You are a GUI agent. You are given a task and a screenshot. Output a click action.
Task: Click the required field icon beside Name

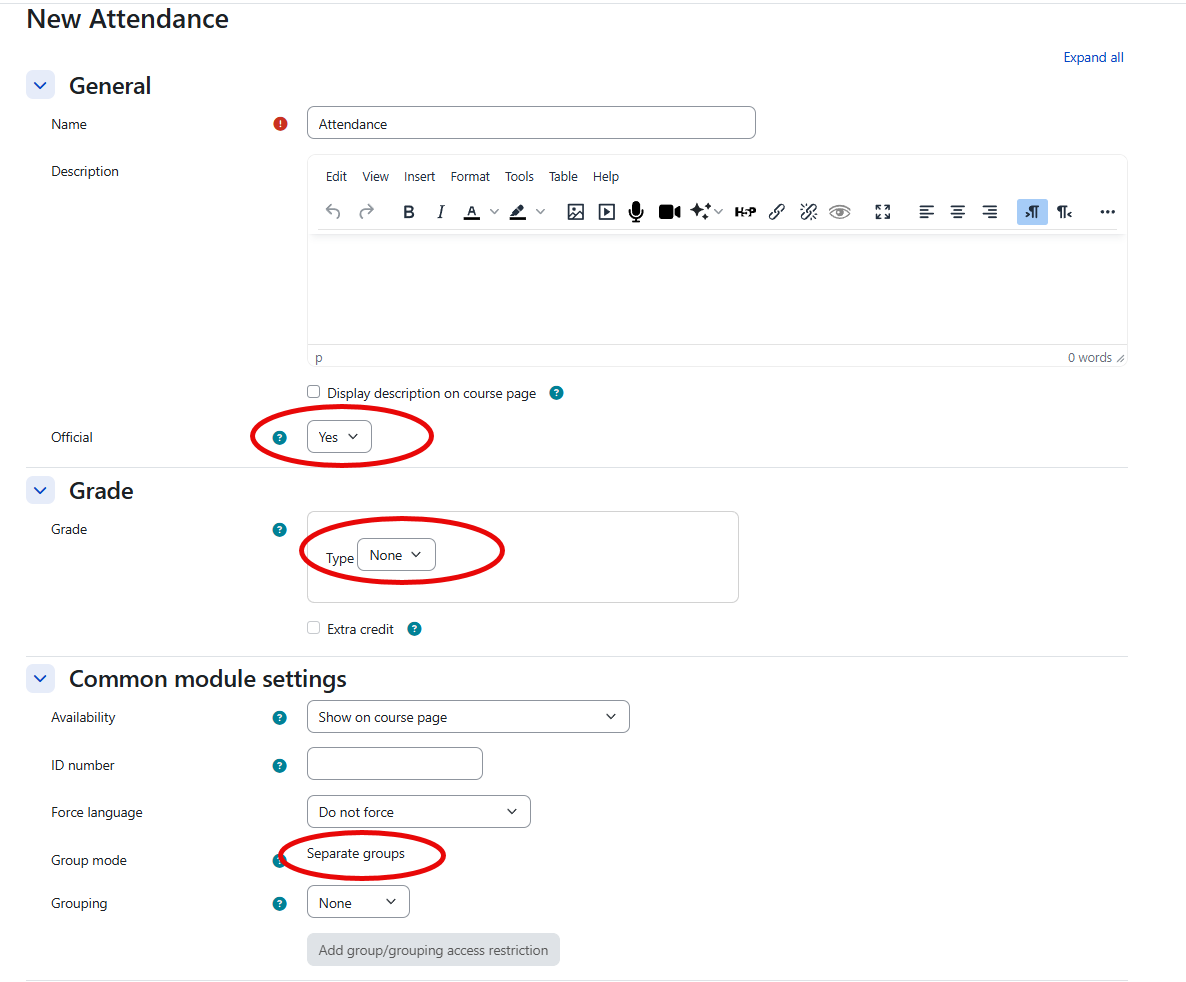281,124
